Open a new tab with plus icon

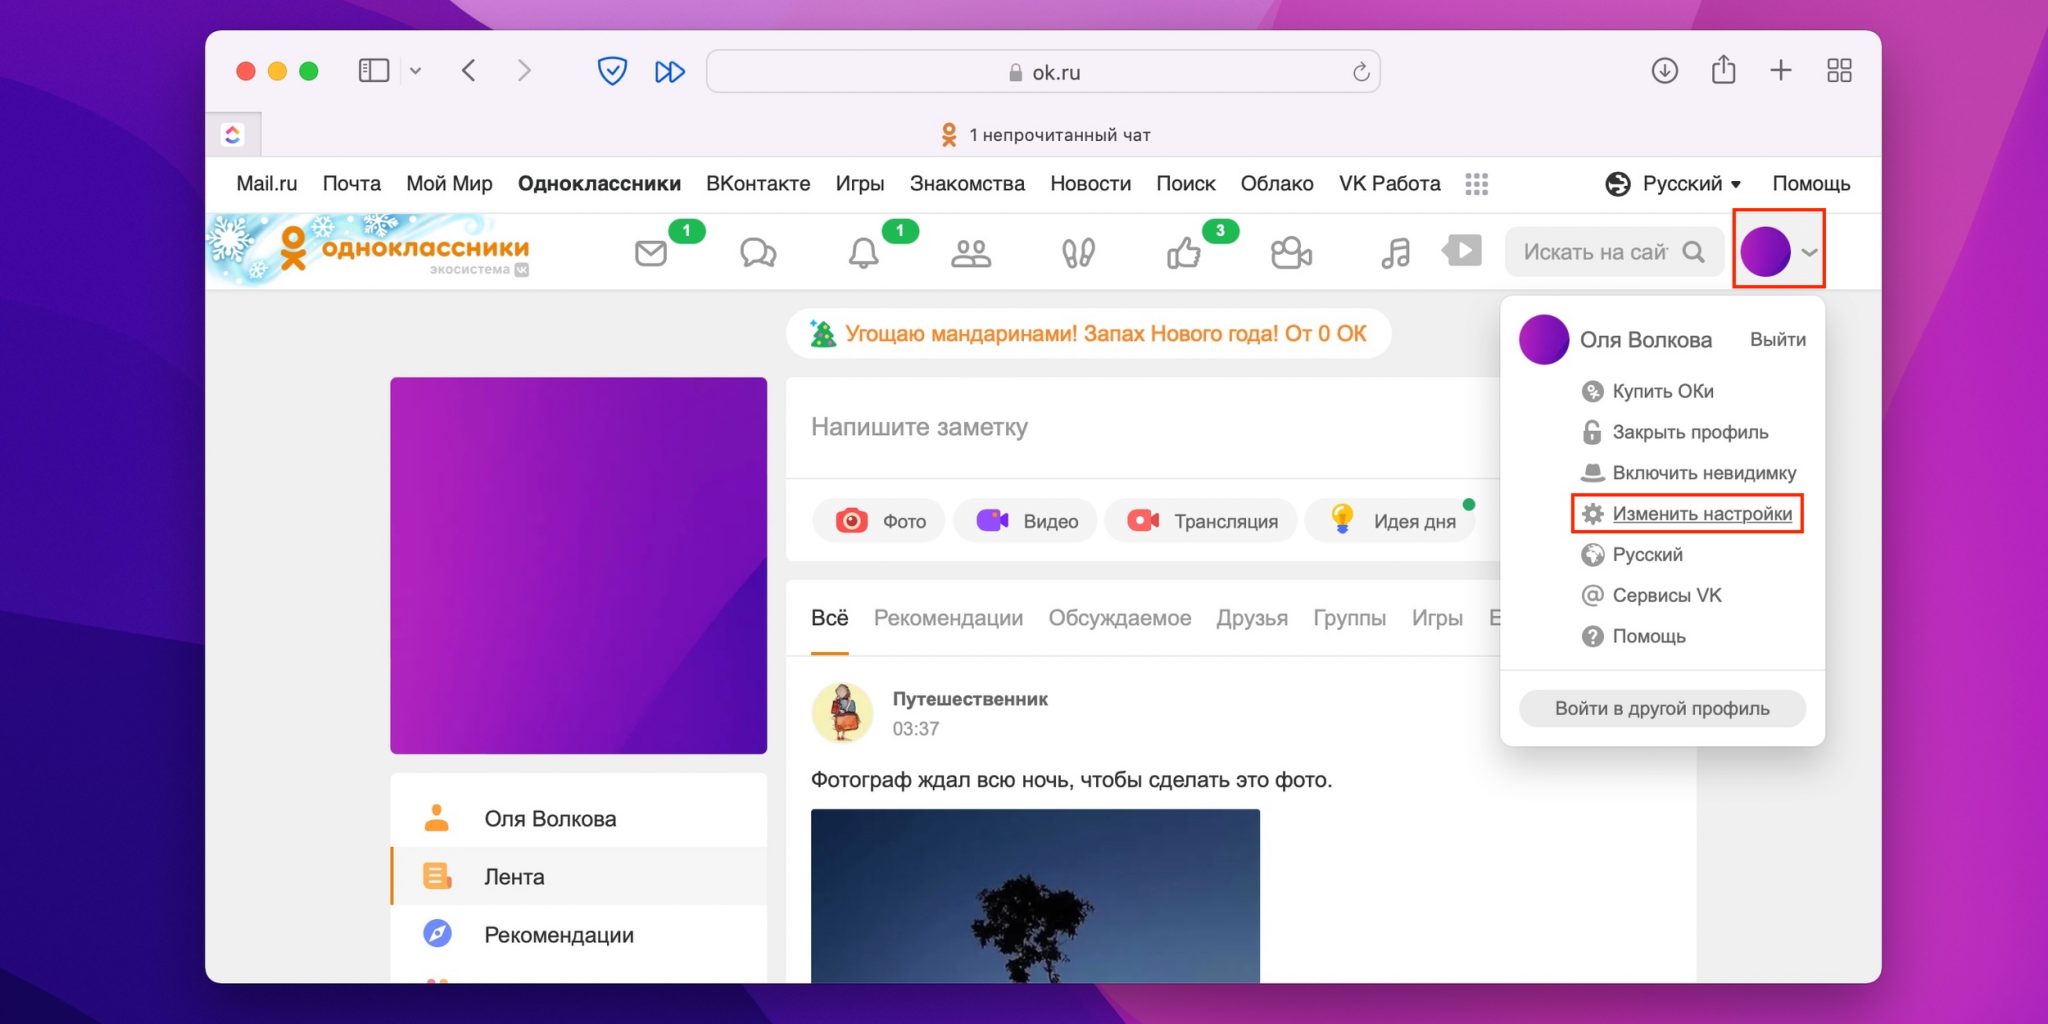[x=1781, y=71]
